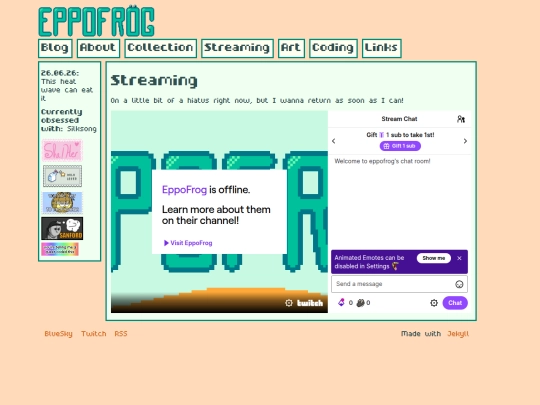Open the Twitch footer link
The image size is (540, 405).
(94, 334)
